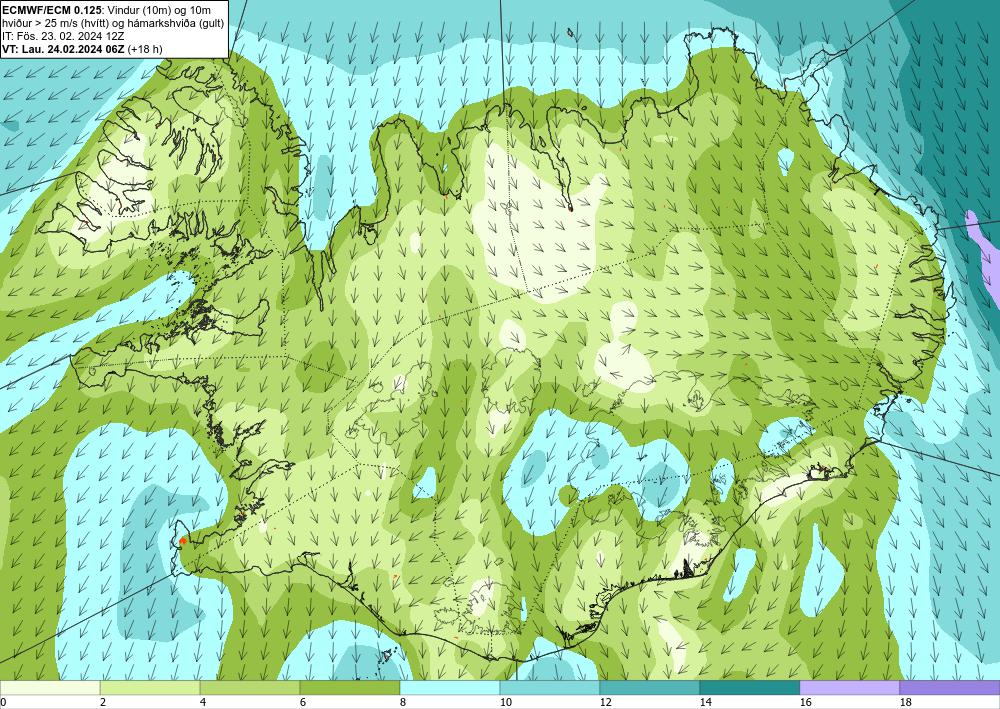This screenshot has width=1000, height=709.
Task: Click the legend scale label '6'
Action: pos(303,703)
